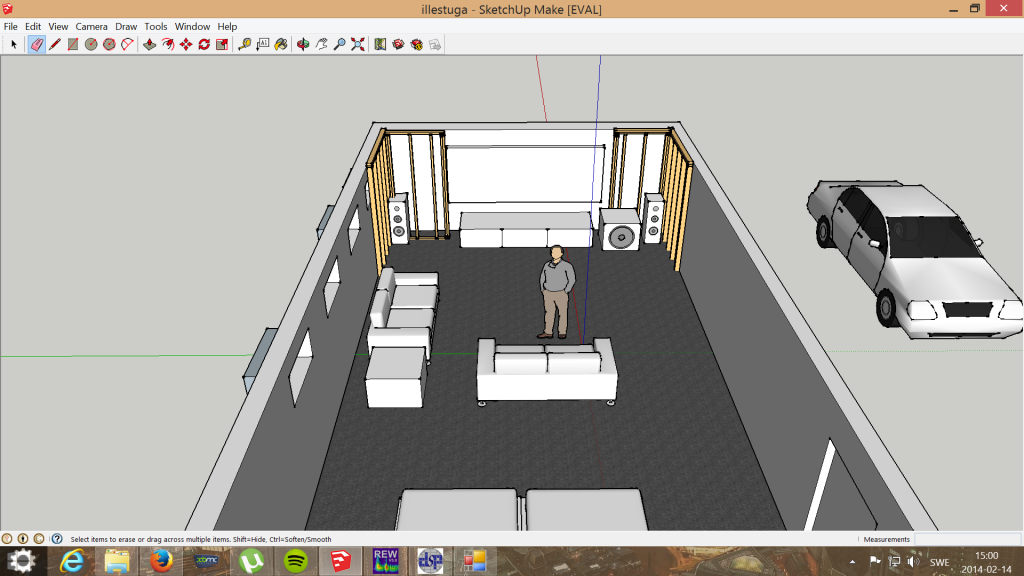Viewport: 1024px width, 576px height.
Task: Click the help question mark in status bar
Action: [x=57, y=539]
